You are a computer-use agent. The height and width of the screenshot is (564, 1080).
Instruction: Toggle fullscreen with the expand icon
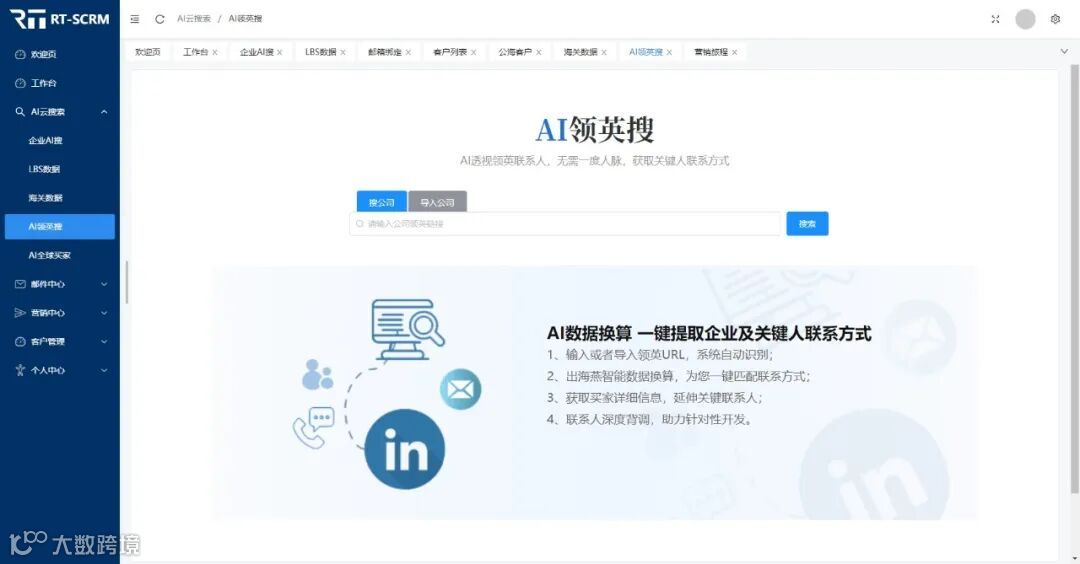(995, 19)
